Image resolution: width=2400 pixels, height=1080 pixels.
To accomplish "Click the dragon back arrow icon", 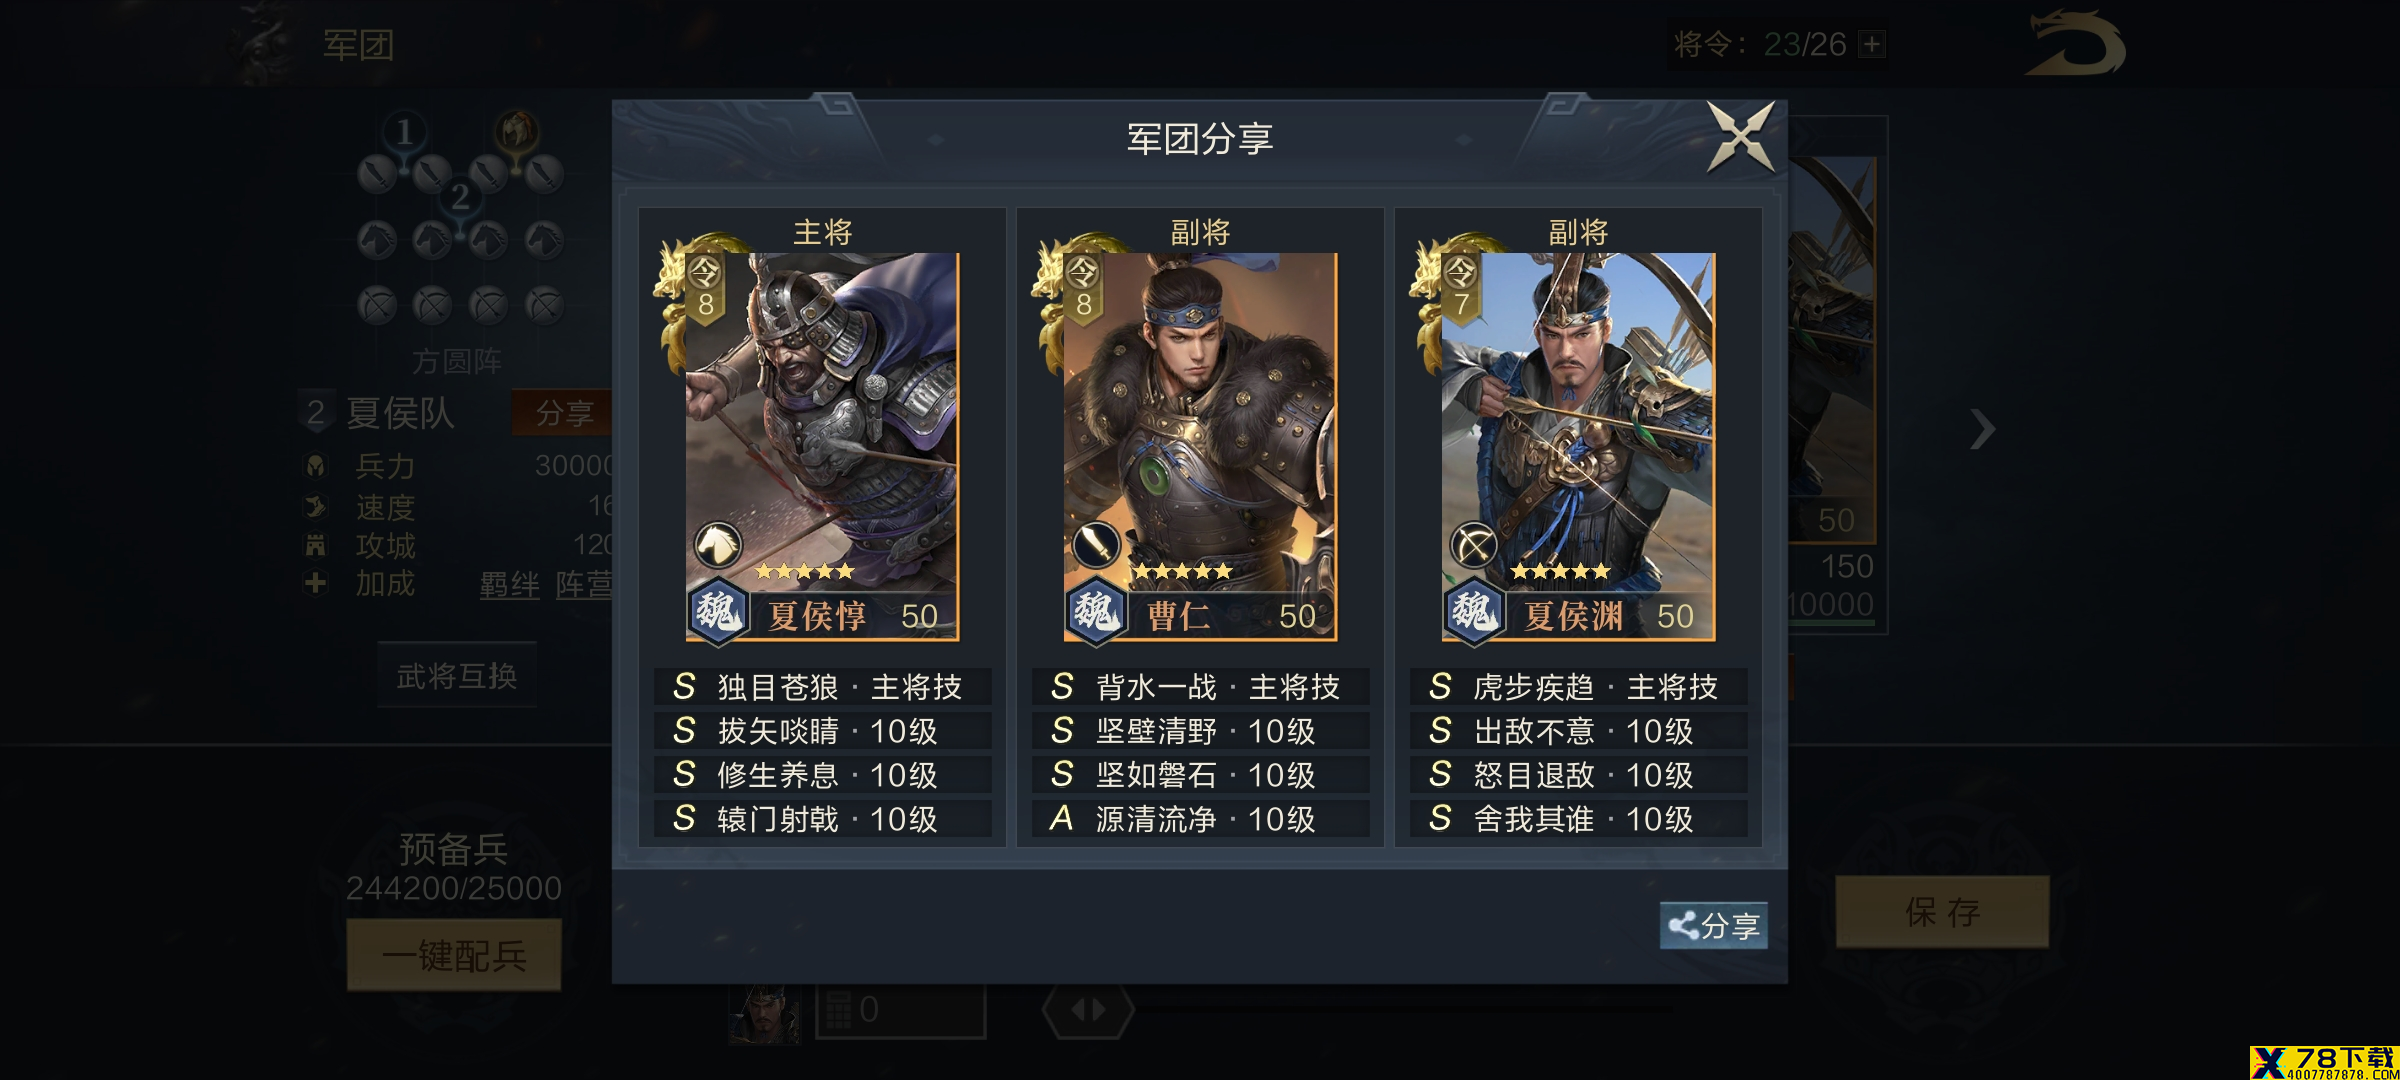I will (x=2075, y=44).
